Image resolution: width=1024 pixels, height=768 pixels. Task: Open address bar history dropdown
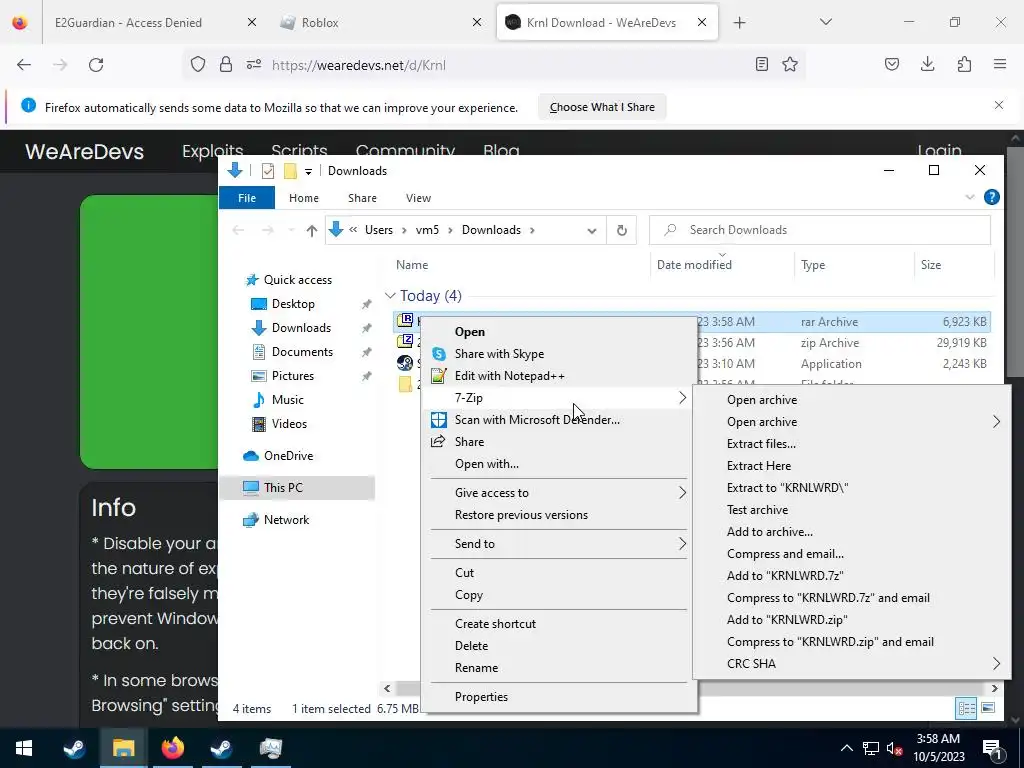[x=592, y=231]
